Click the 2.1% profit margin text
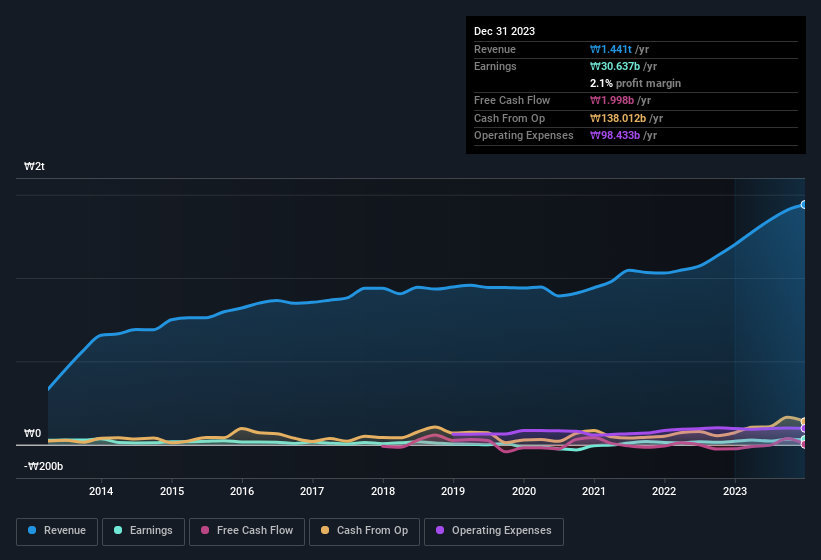Screen dimensions: 821x560 [x=635, y=83]
